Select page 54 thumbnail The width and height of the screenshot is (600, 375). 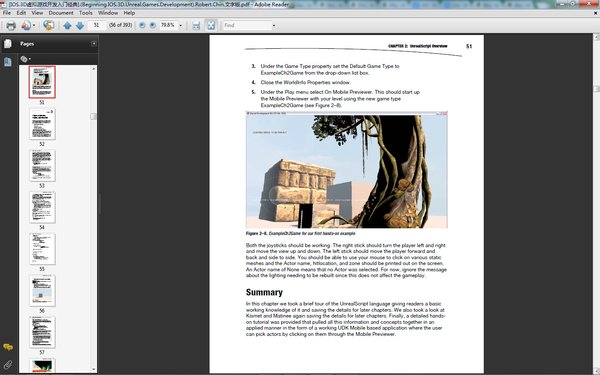(42, 207)
